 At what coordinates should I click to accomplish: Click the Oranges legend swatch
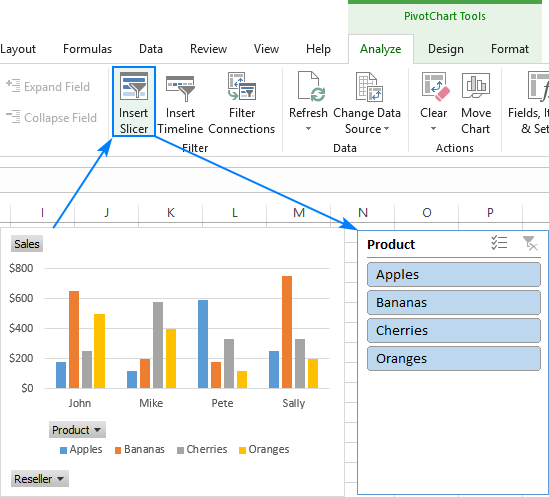(242, 450)
